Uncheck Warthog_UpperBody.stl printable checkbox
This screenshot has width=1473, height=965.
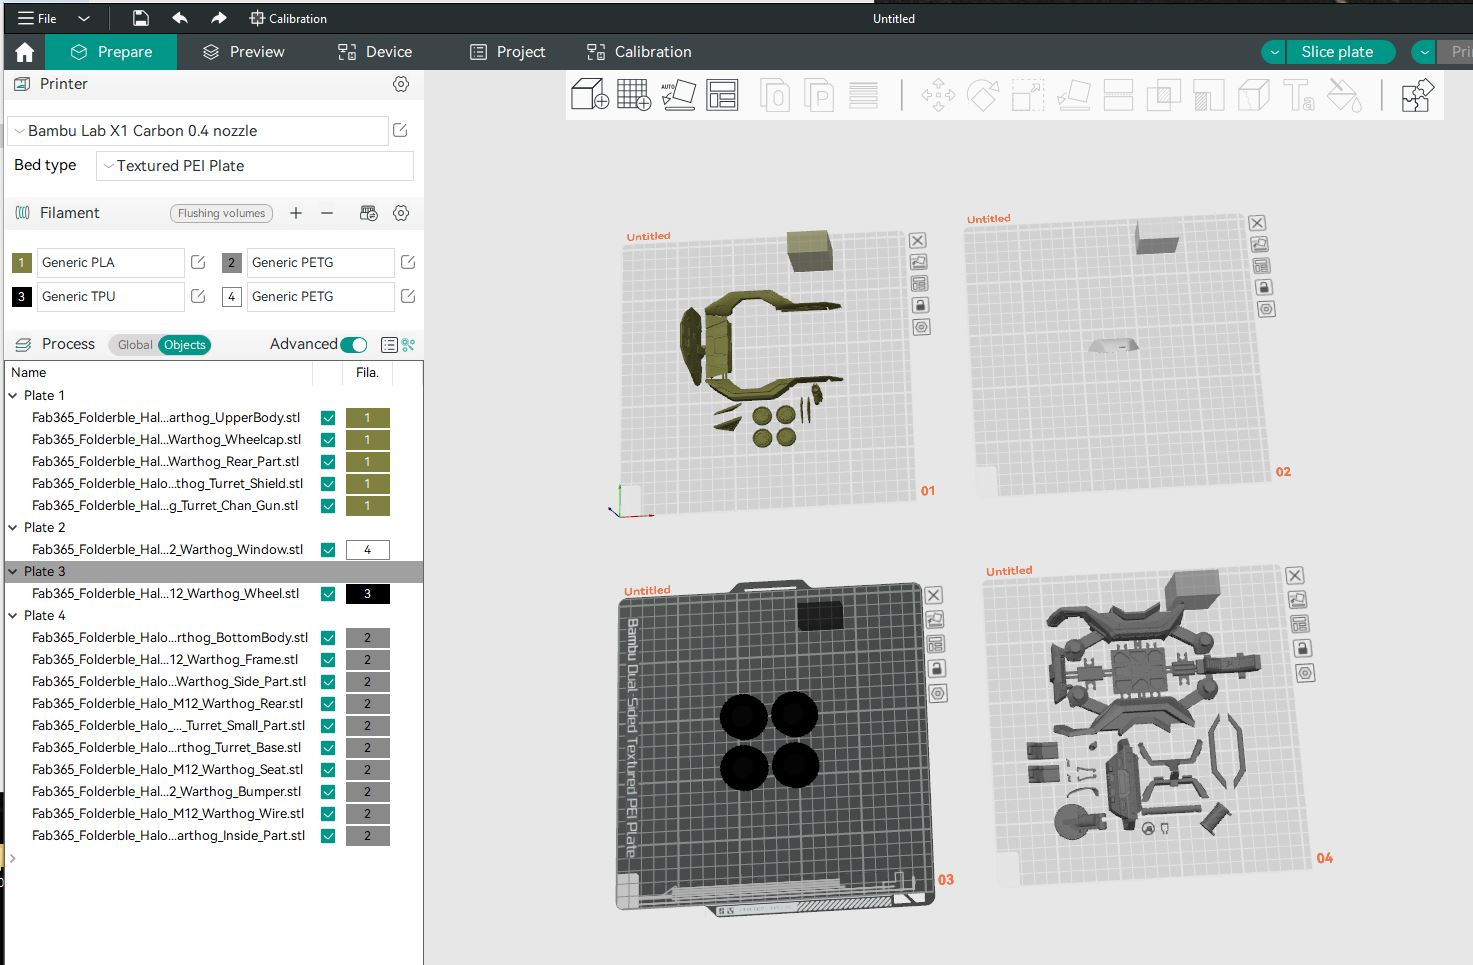pos(328,418)
